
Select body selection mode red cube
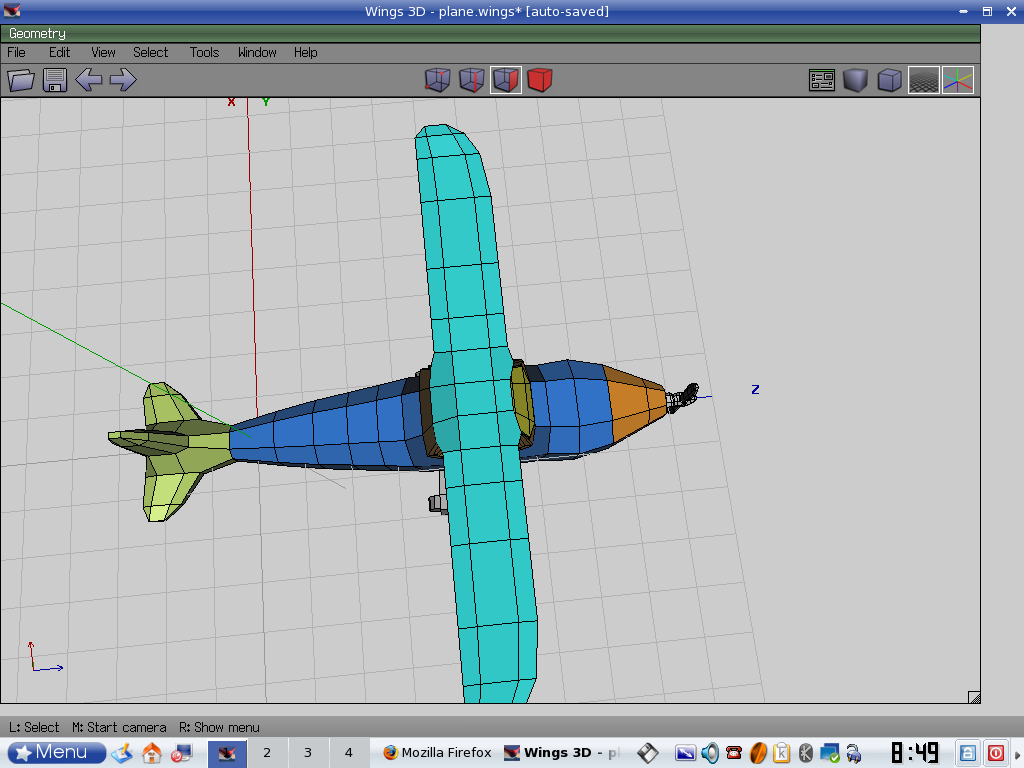(x=540, y=80)
